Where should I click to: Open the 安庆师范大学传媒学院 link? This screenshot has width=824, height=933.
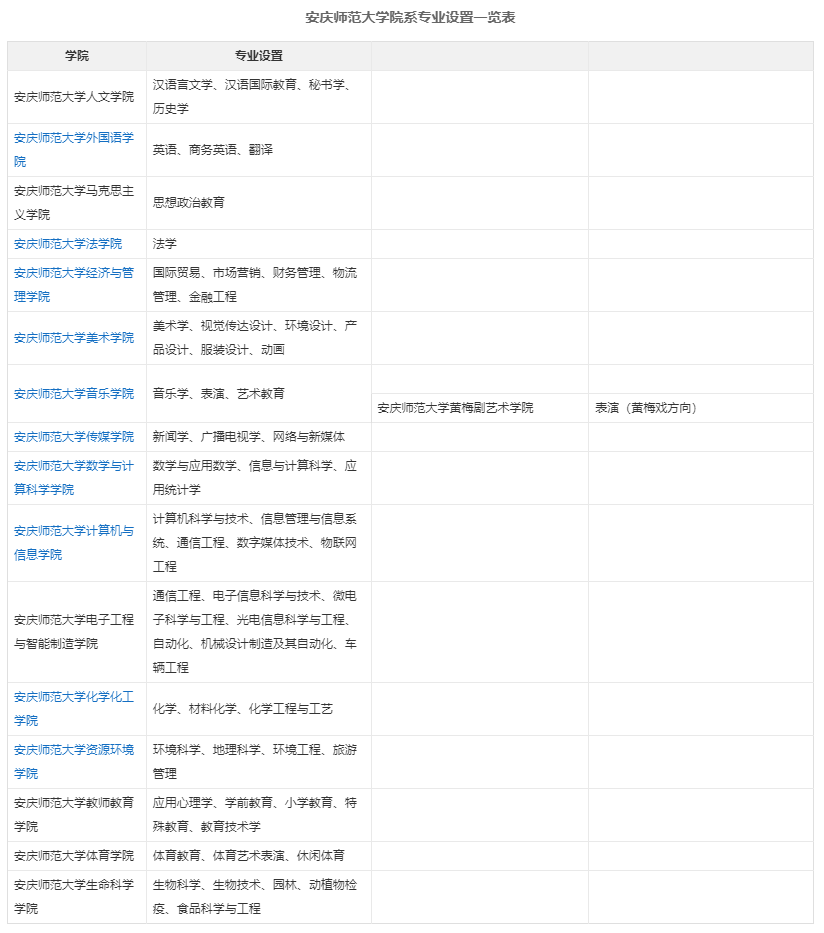coord(74,437)
